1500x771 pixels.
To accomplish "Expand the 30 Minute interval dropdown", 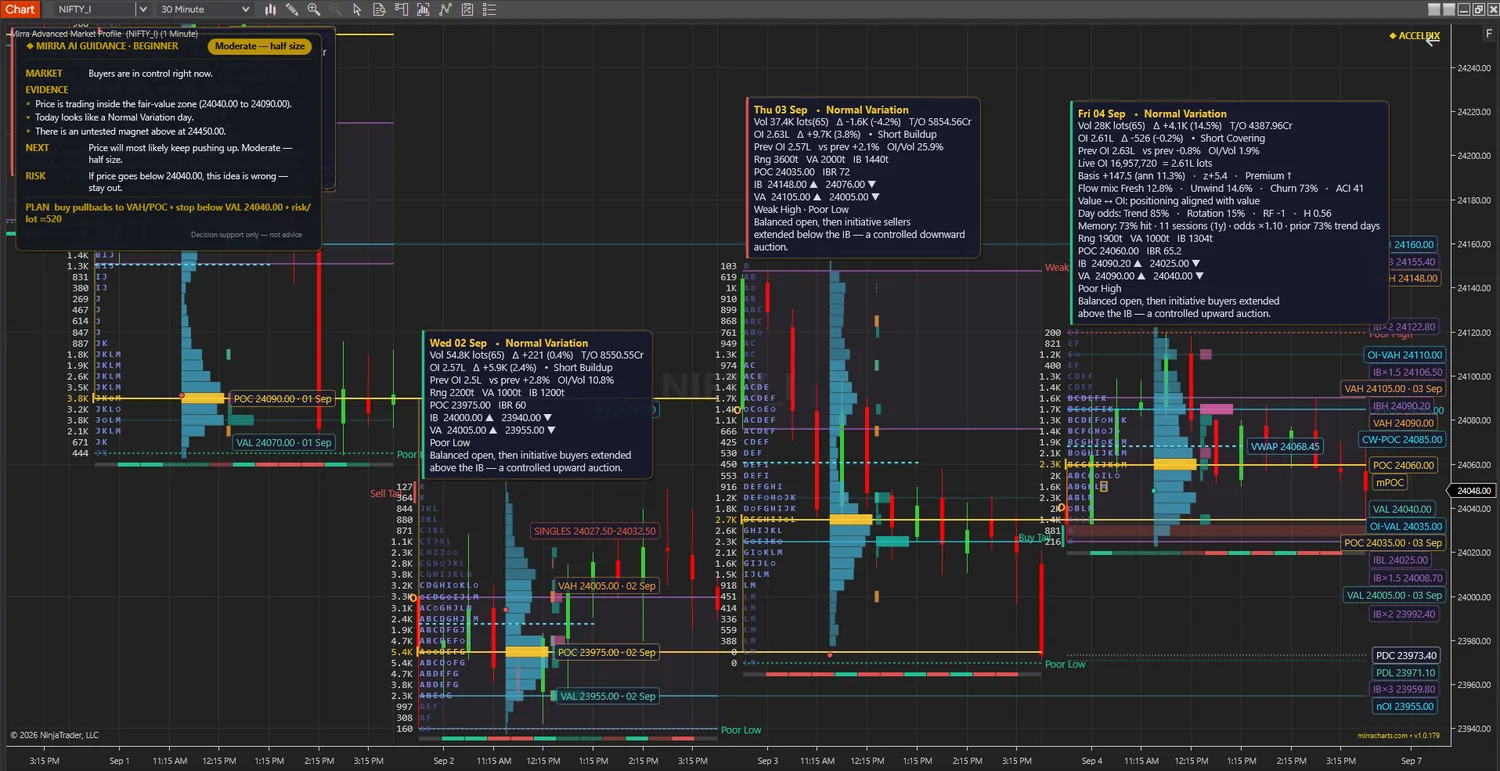I will (x=205, y=9).
